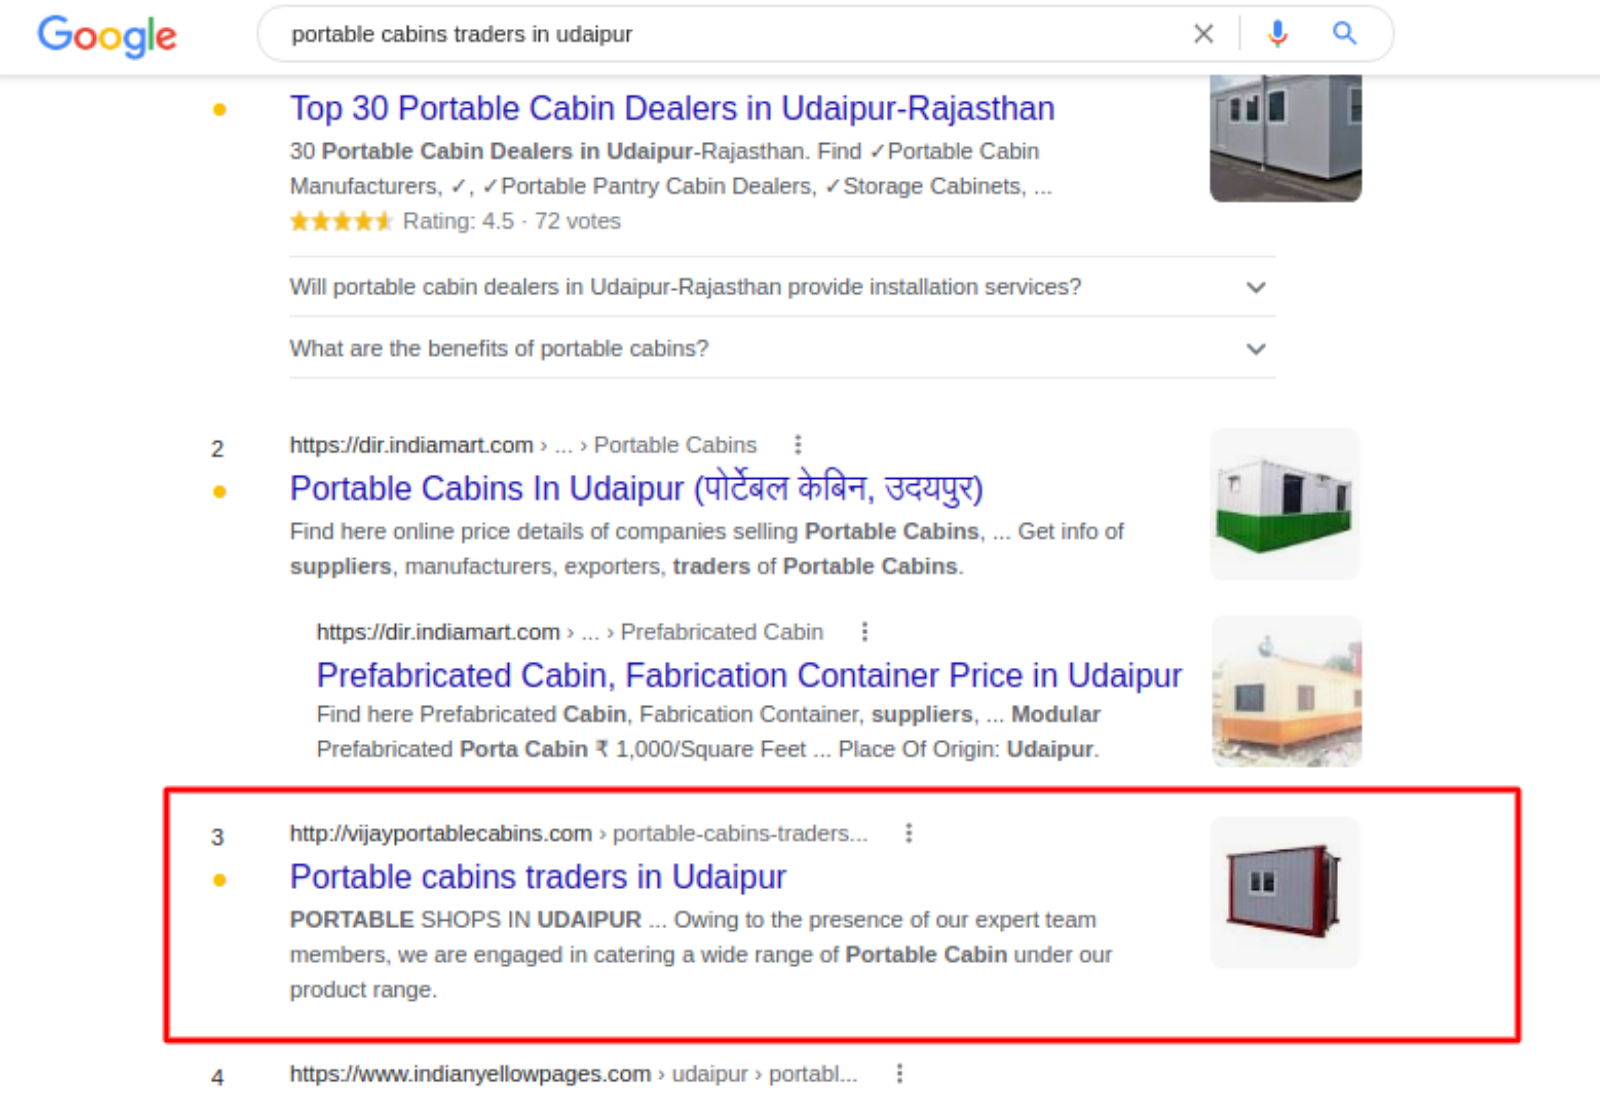This screenshot has height=1100, width=1600.
Task: Expand 'What are the benefits of portable cabins?'
Action: (1256, 348)
